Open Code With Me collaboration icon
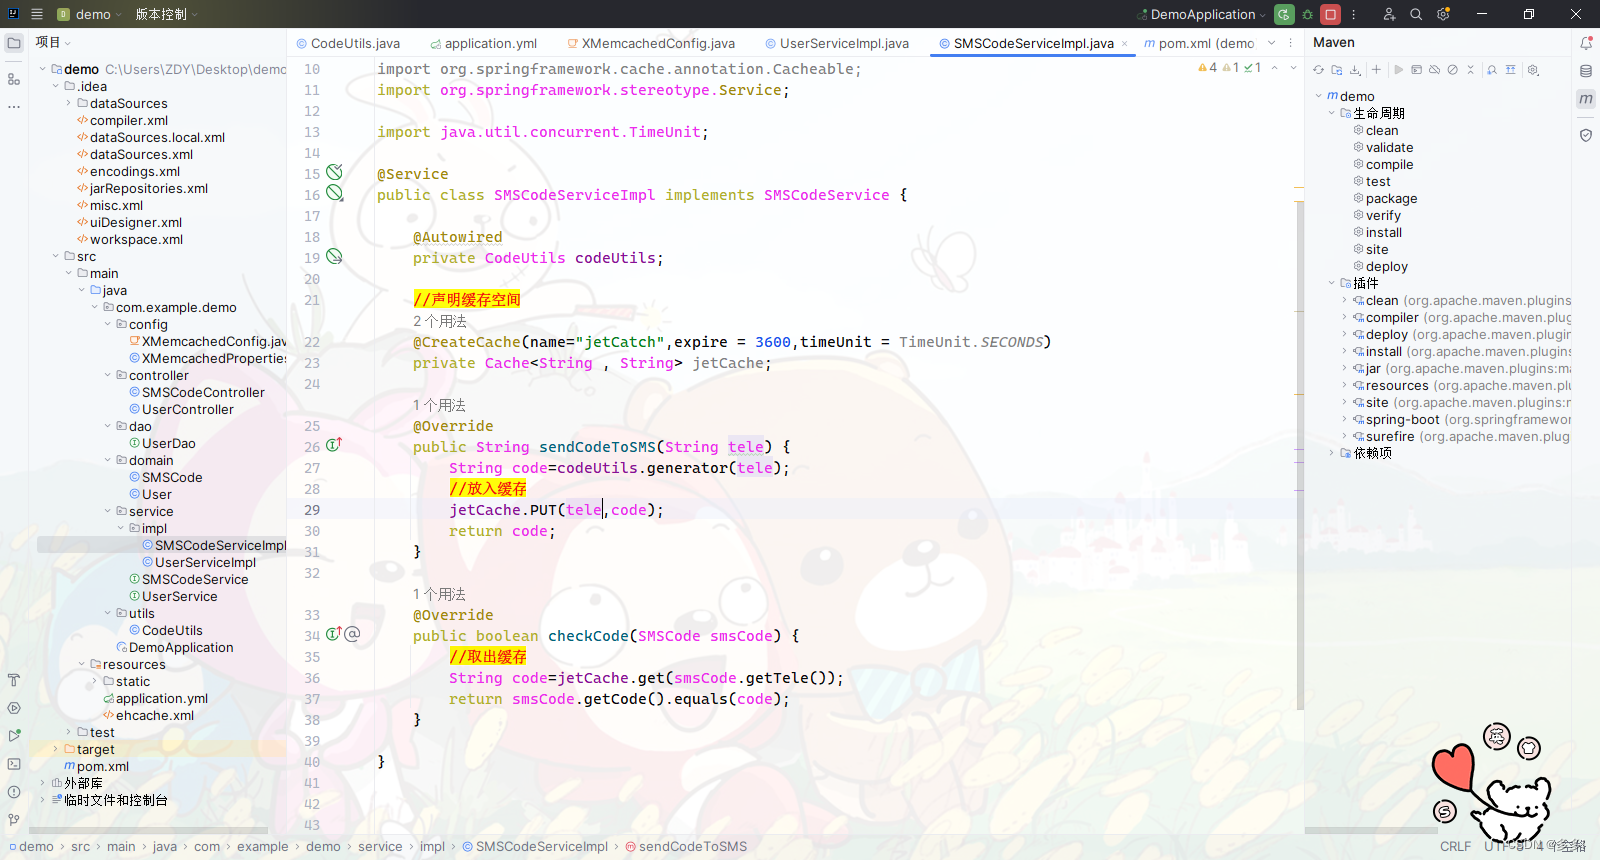 1389,14
